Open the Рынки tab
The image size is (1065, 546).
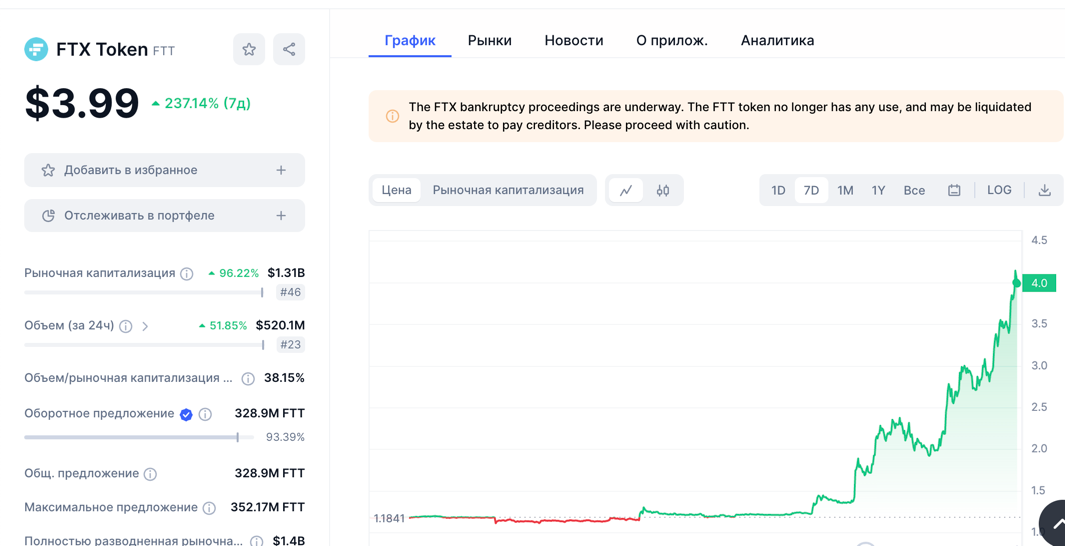click(490, 41)
